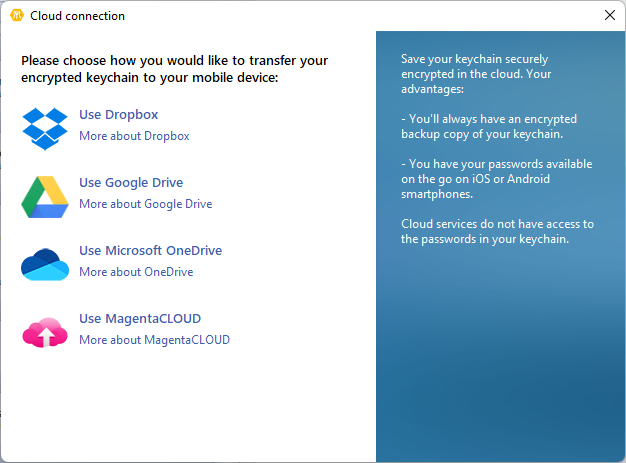The height and width of the screenshot is (463, 626).
Task: Pick Use Microsoft OneDrive
Action: pyautogui.click(x=150, y=251)
